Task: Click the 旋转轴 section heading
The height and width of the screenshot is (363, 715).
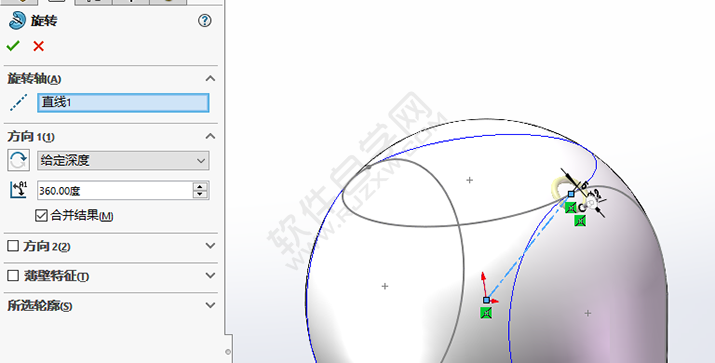Action: (x=34, y=79)
